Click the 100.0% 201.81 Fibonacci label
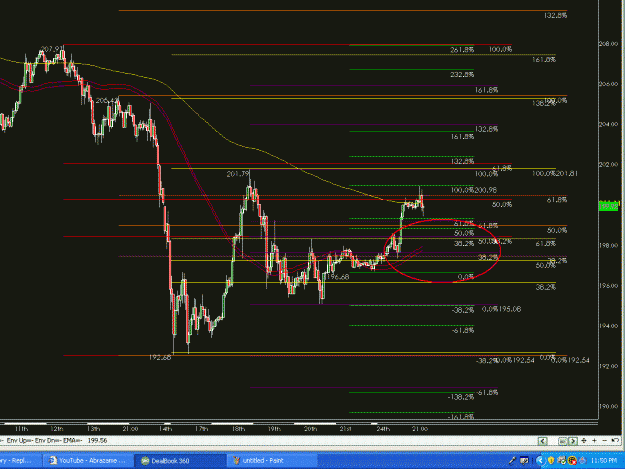The width and height of the screenshot is (625, 469). pos(555,173)
